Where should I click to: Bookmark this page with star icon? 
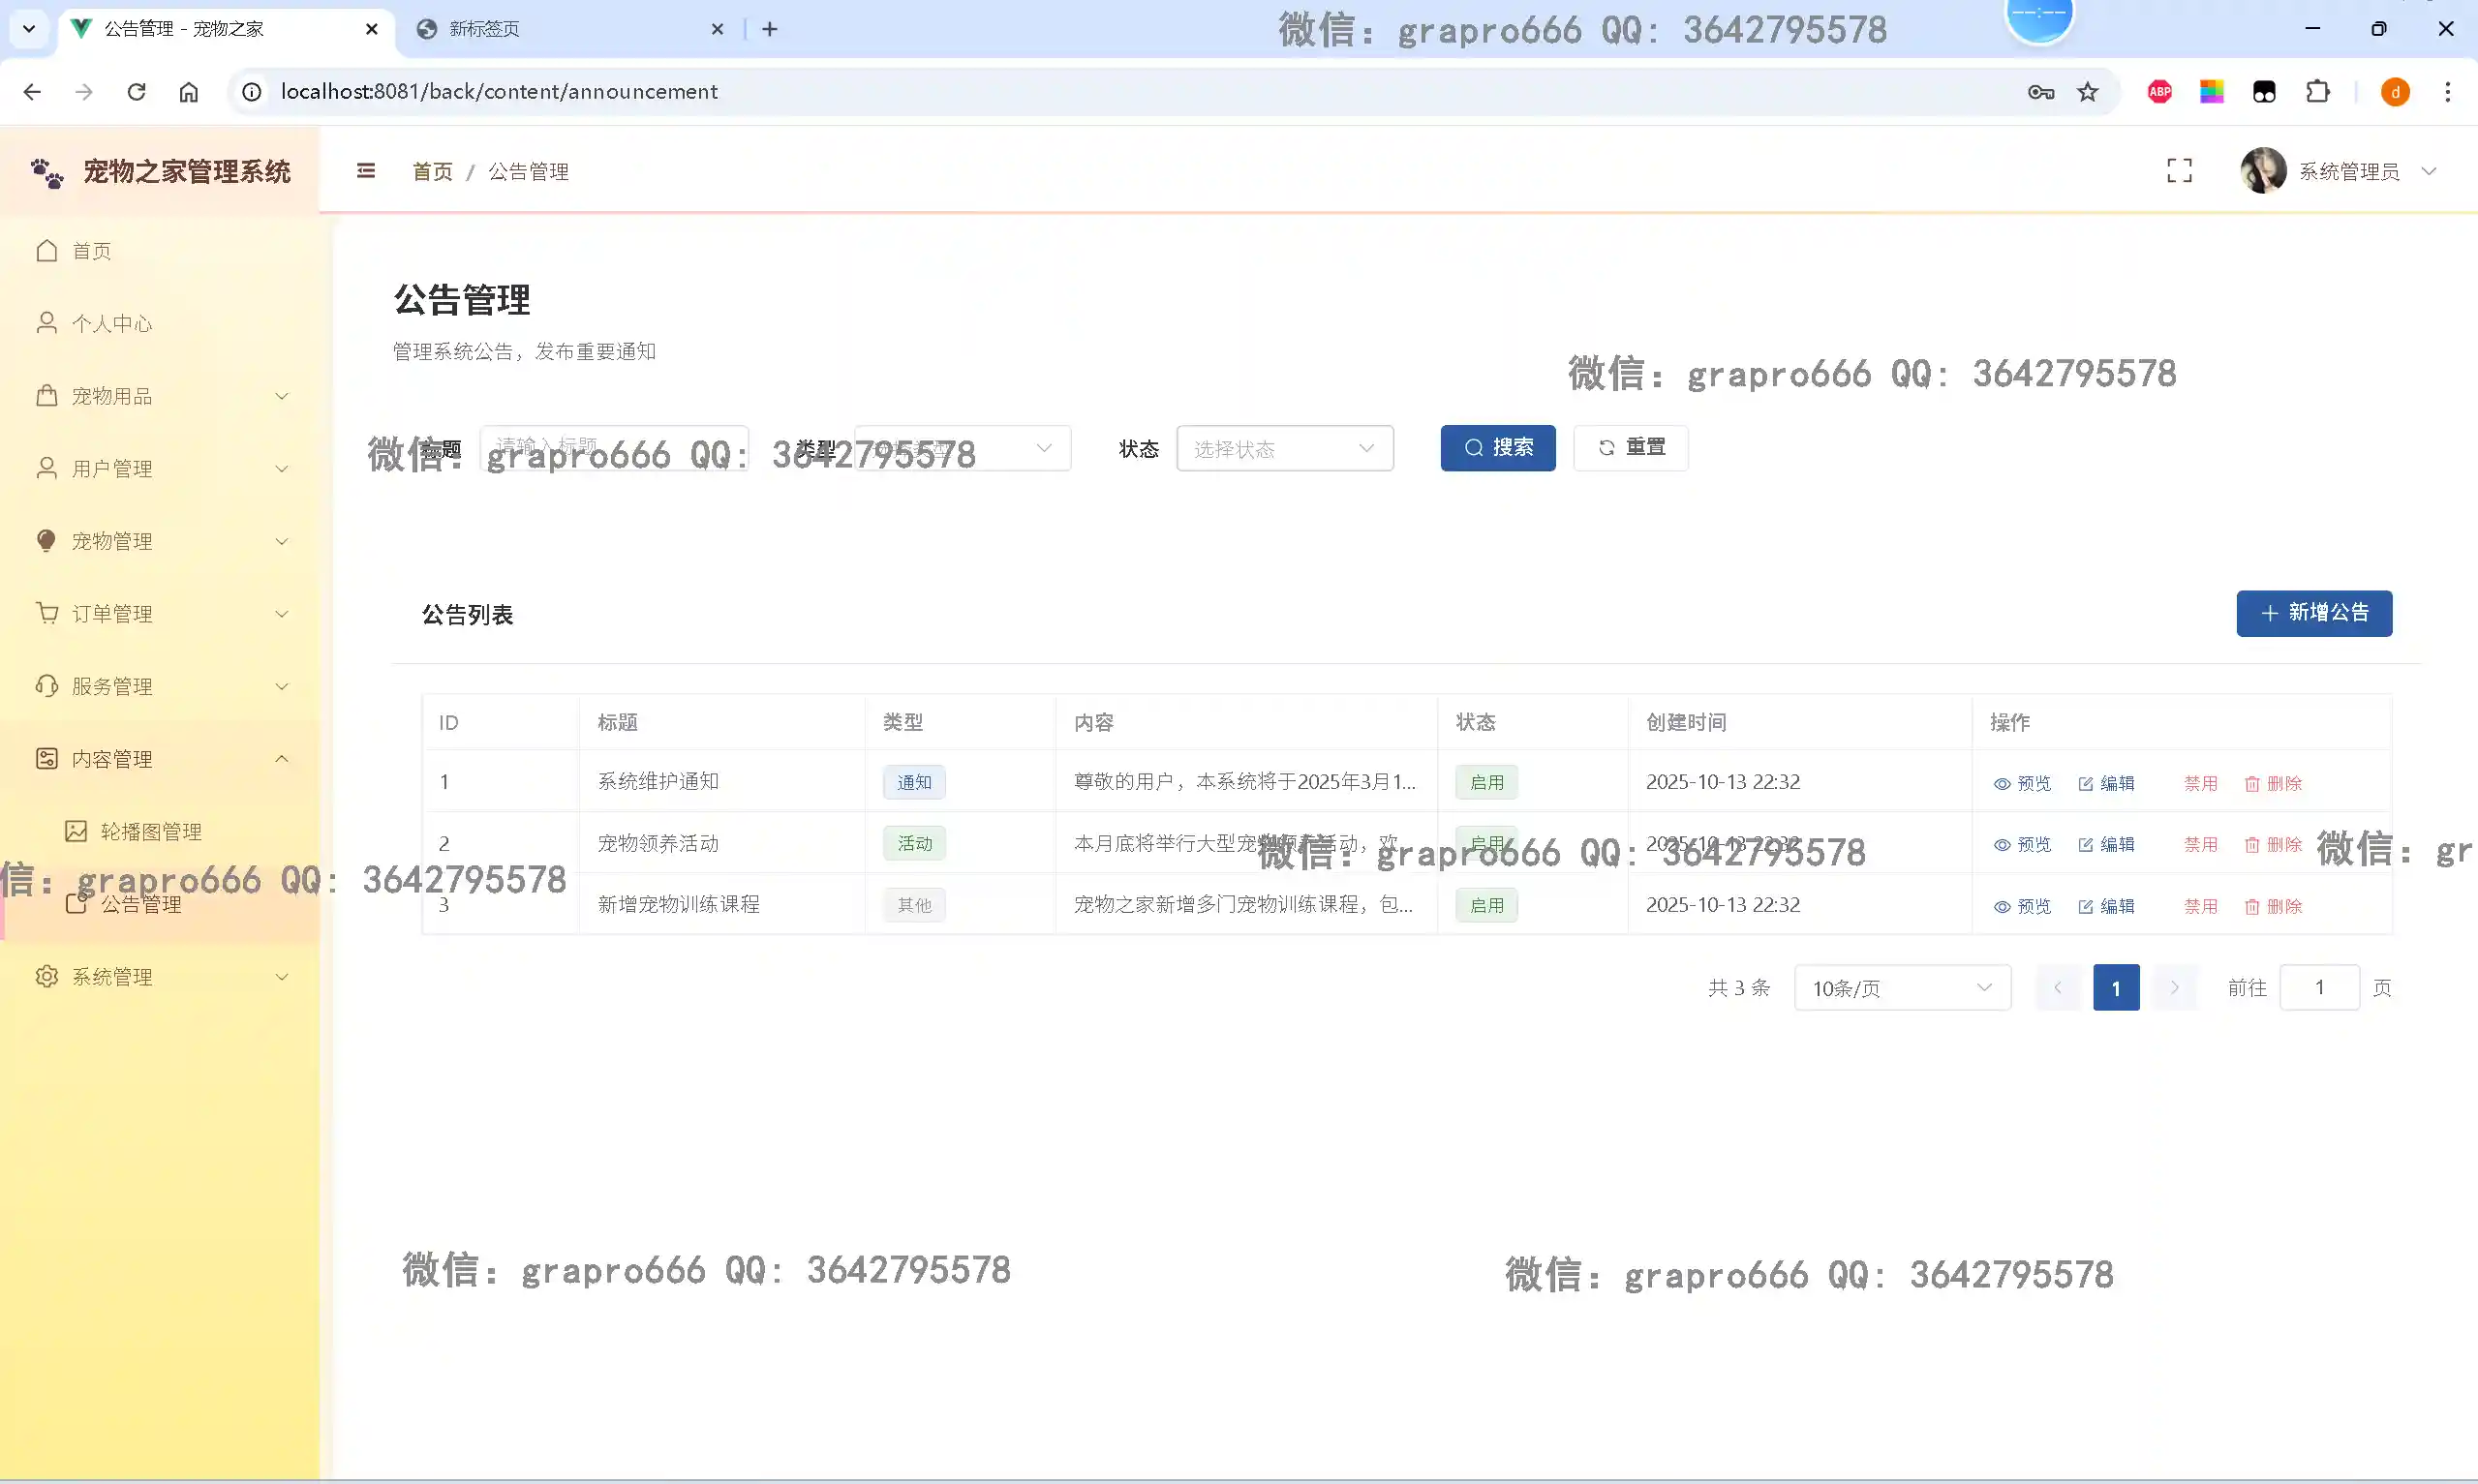2088,92
